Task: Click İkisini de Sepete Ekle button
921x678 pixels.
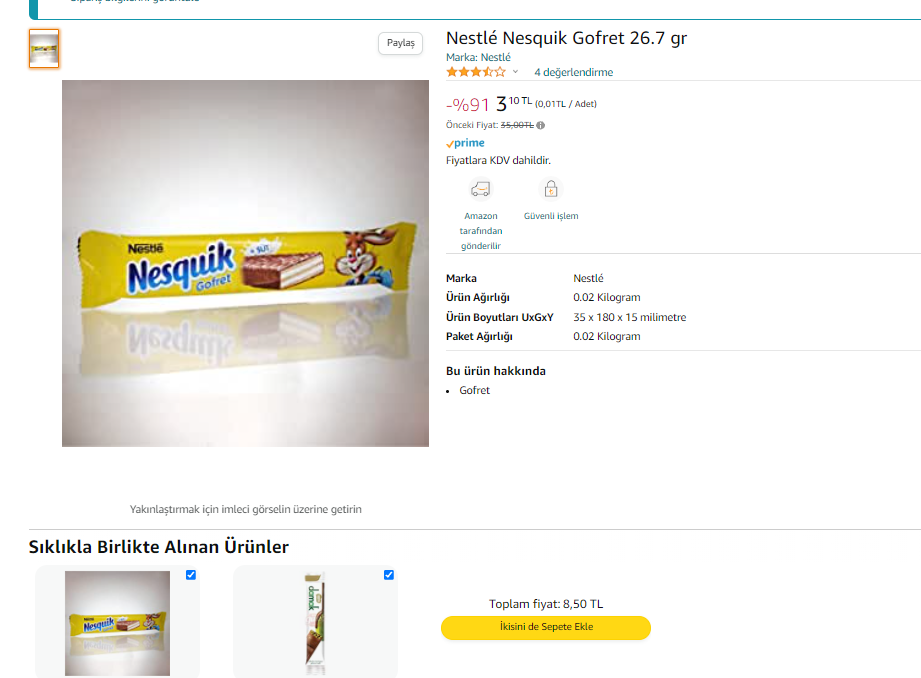Action: click(x=546, y=627)
